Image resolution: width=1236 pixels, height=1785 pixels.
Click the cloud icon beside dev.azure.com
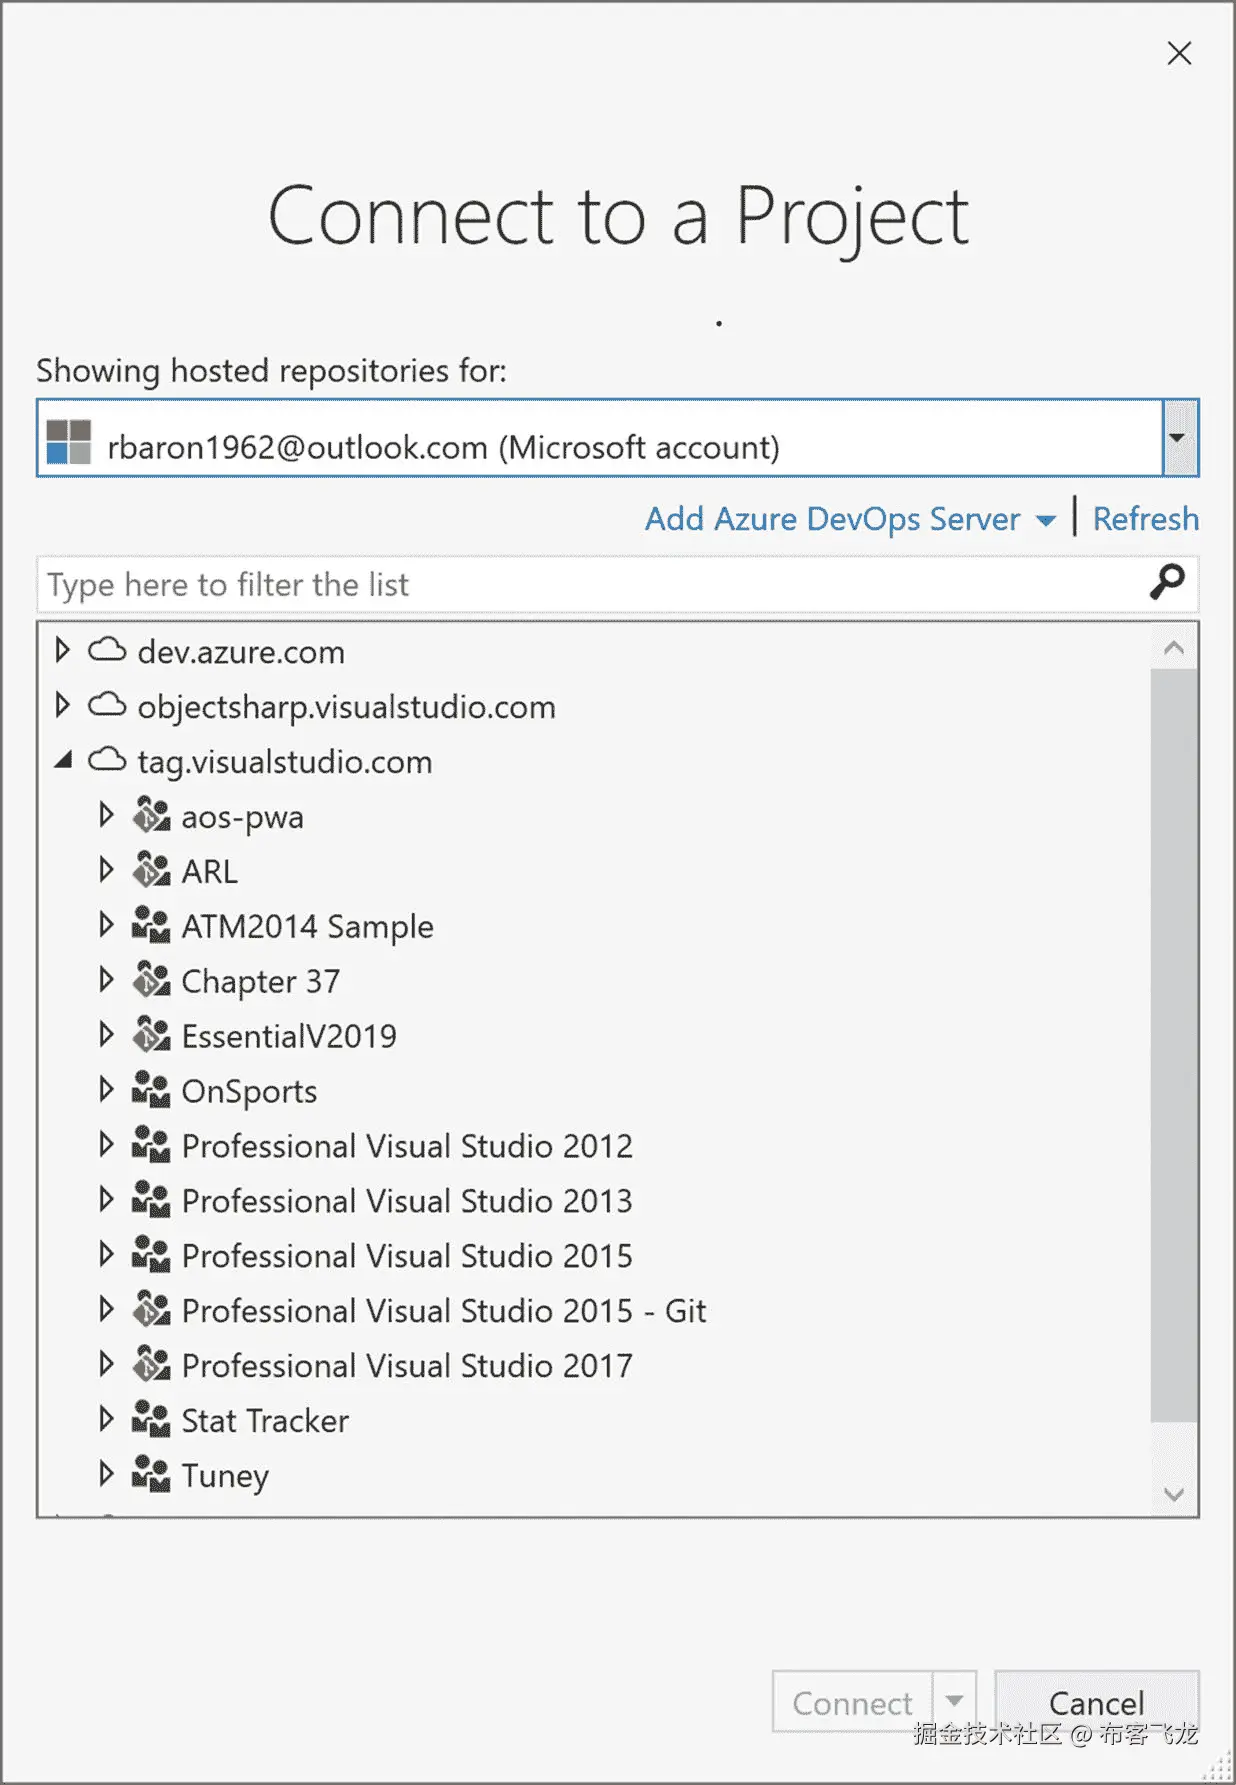click(x=107, y=651)
